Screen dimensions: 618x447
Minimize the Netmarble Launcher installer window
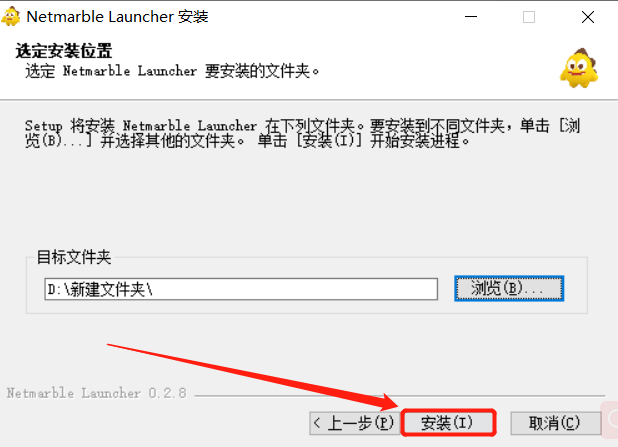tap(471, 17)
